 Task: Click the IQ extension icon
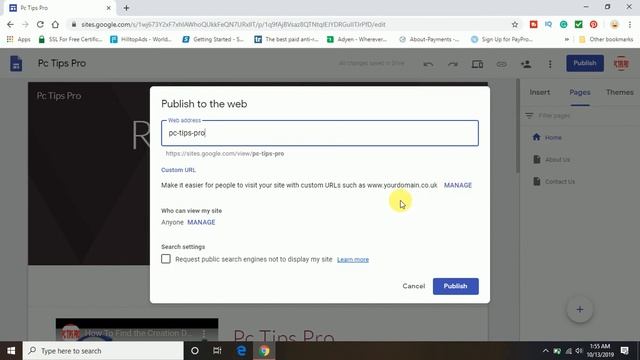pos(548,24)
